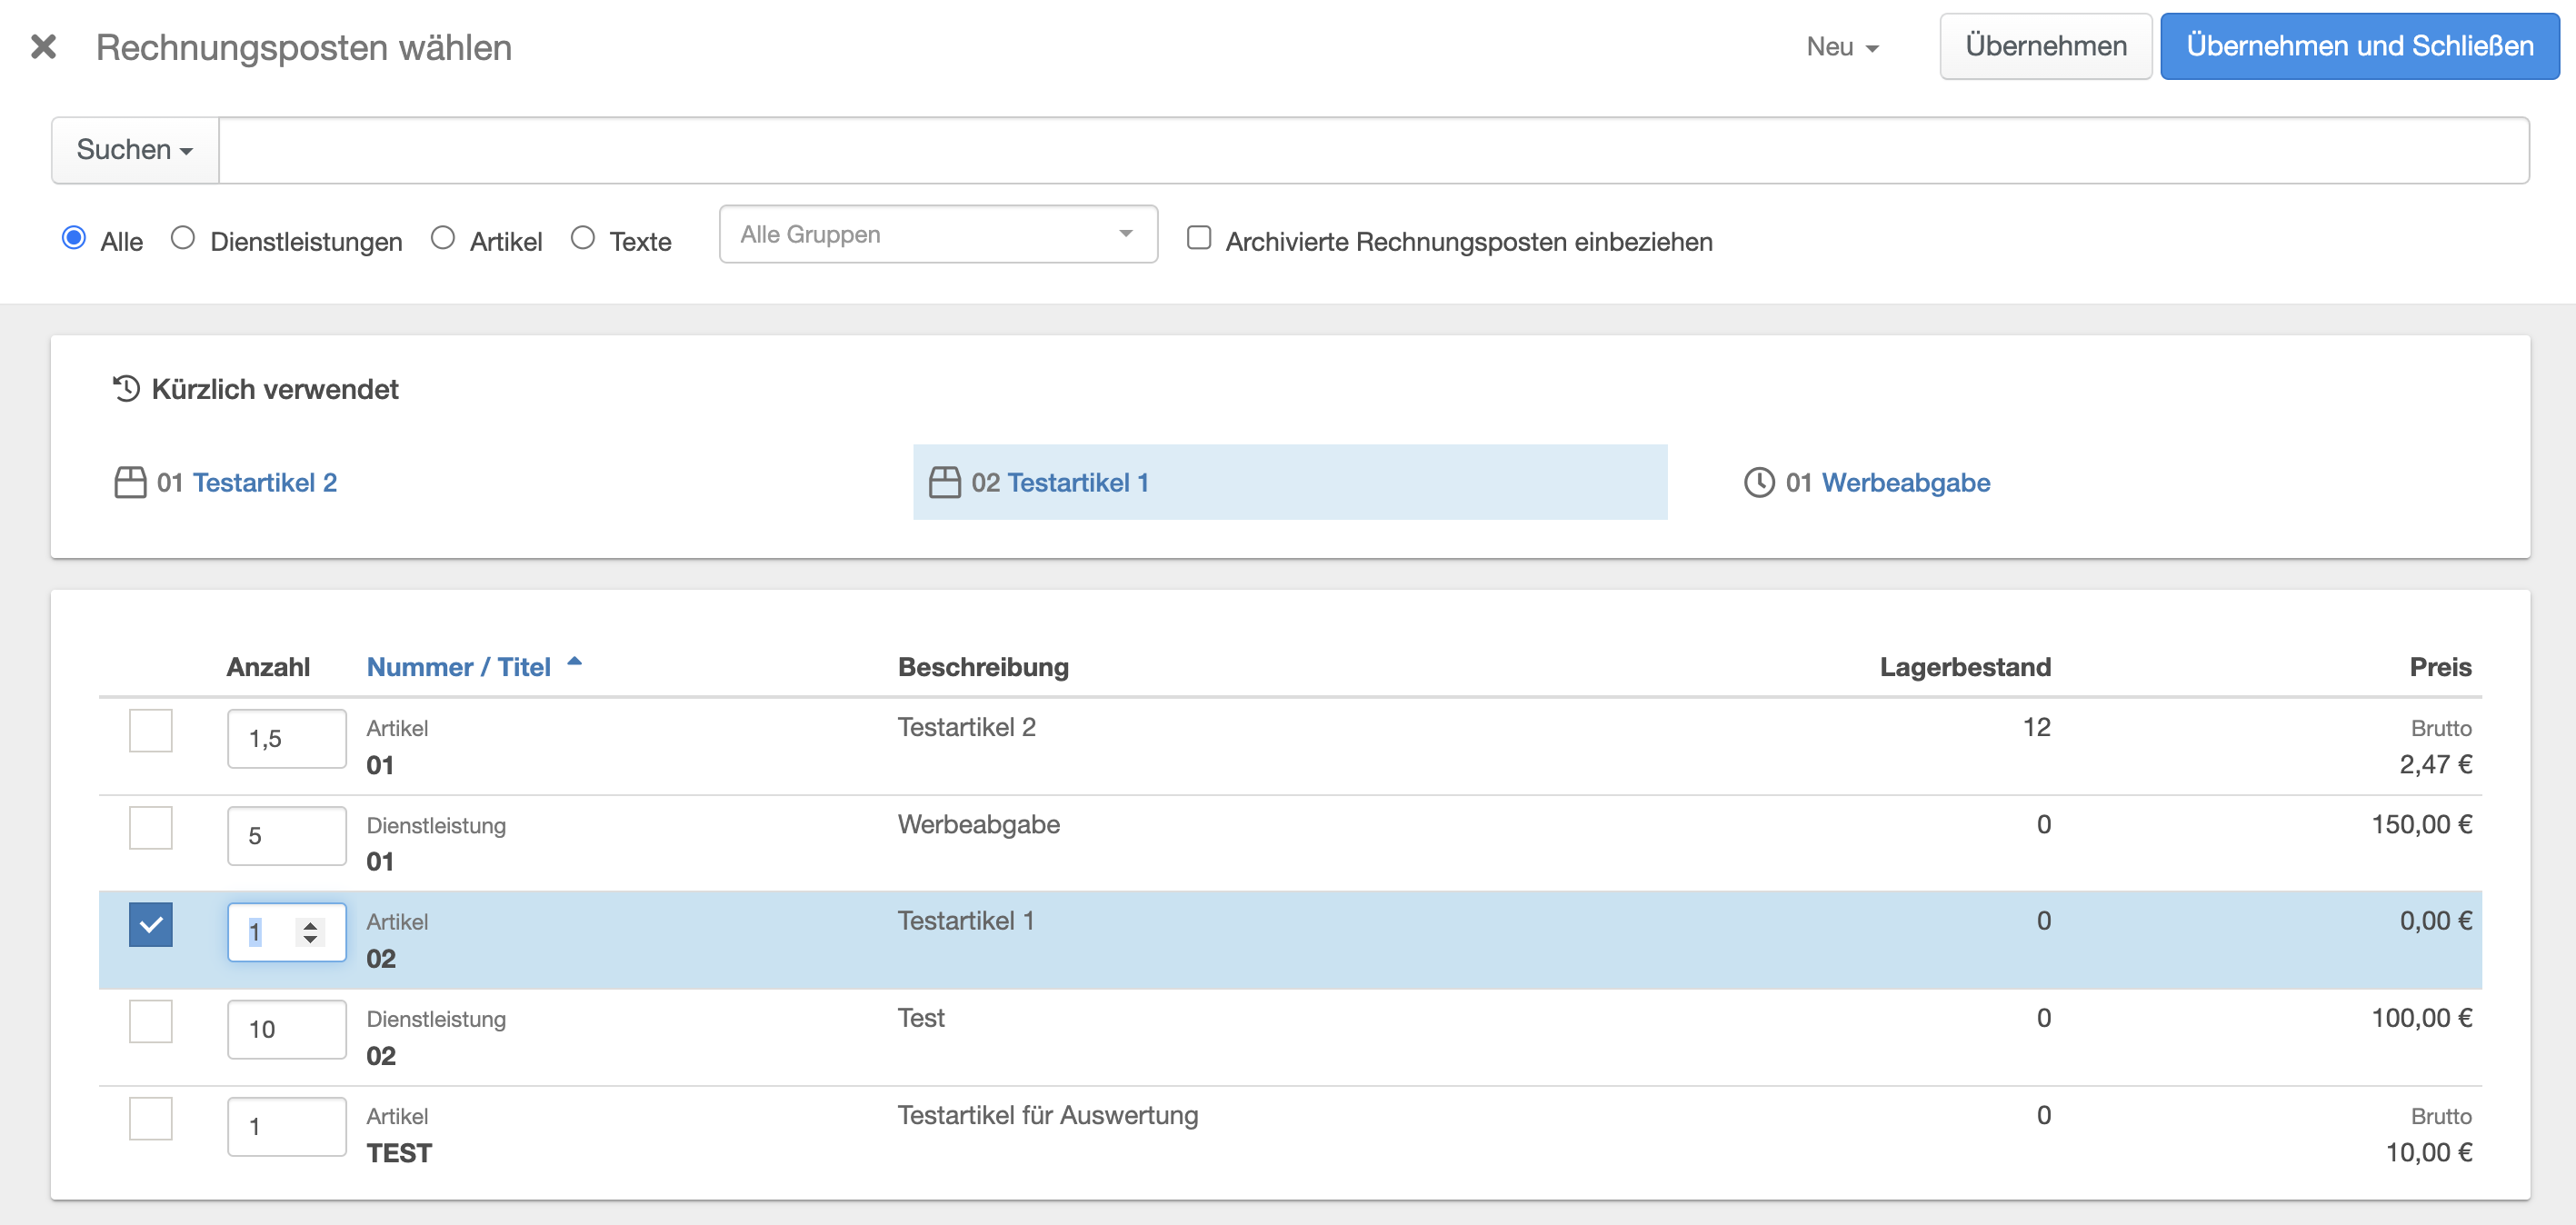Click the sort arrow next to Nummer / Titel
The width and height of the screenshot is (2576, 1225).
pyautogui.click(x=575, y=661)
